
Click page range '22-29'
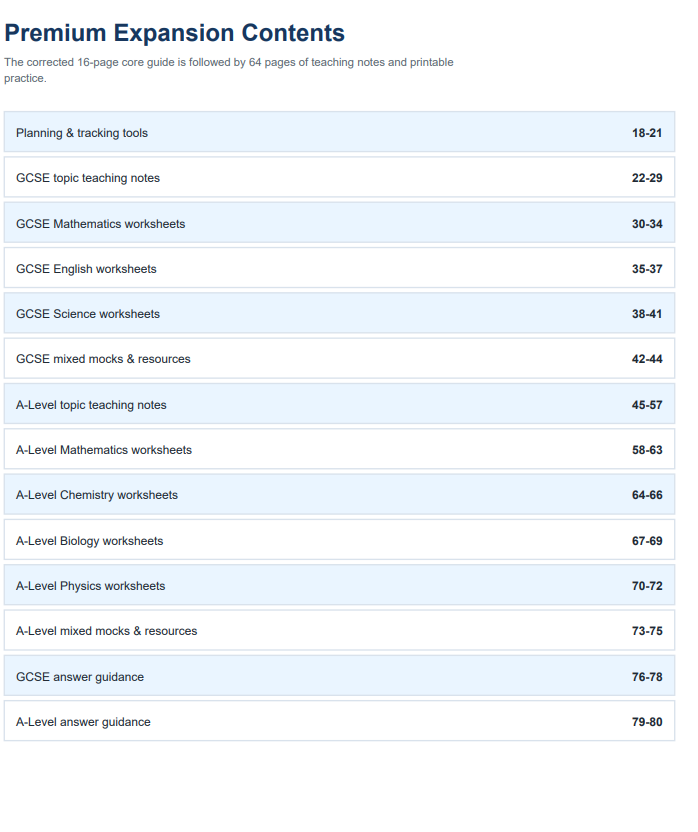pyautogui.click(x=647, y=178)
